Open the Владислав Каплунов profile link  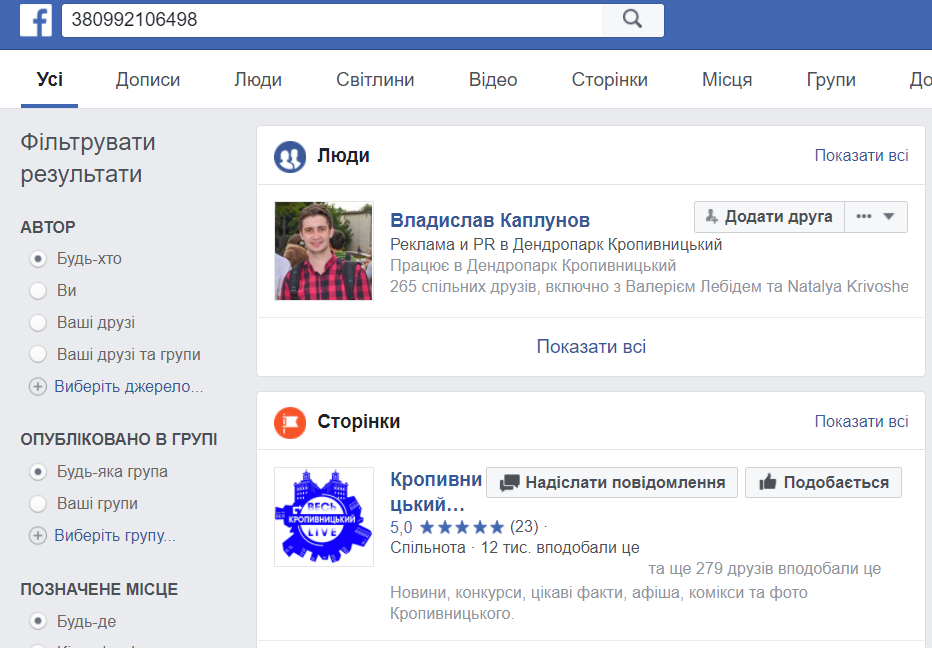pyautogui.click(x=490, y=221)
